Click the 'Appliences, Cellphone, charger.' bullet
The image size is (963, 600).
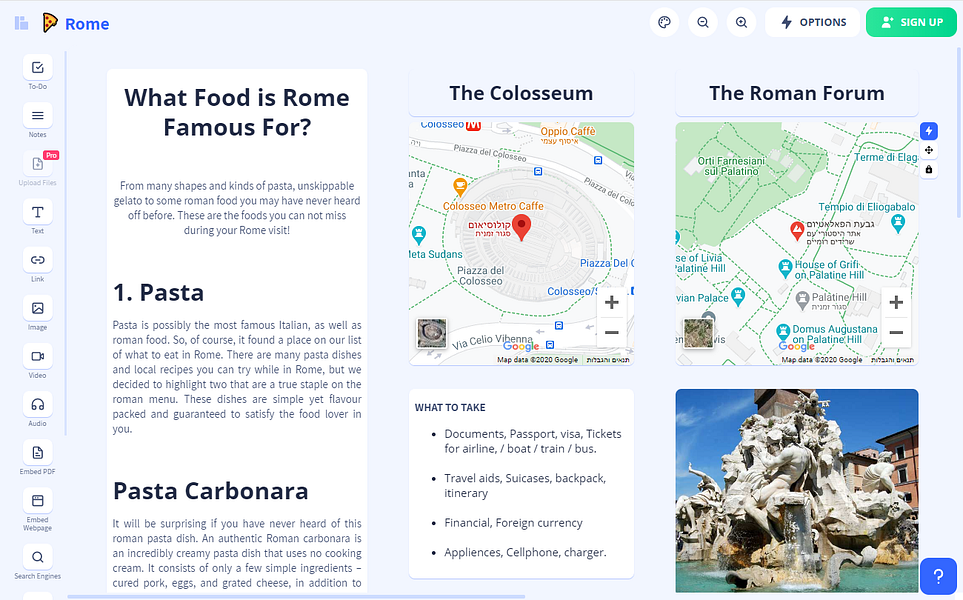click(x=525, y=552)
